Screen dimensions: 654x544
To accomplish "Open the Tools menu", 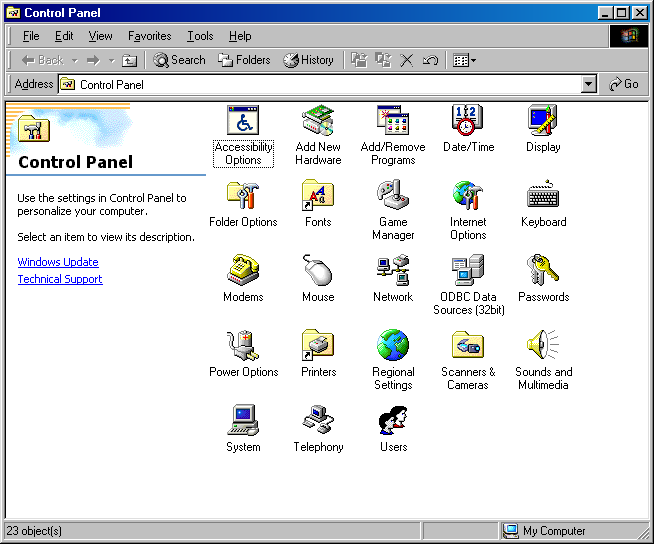I will (200, 36).
